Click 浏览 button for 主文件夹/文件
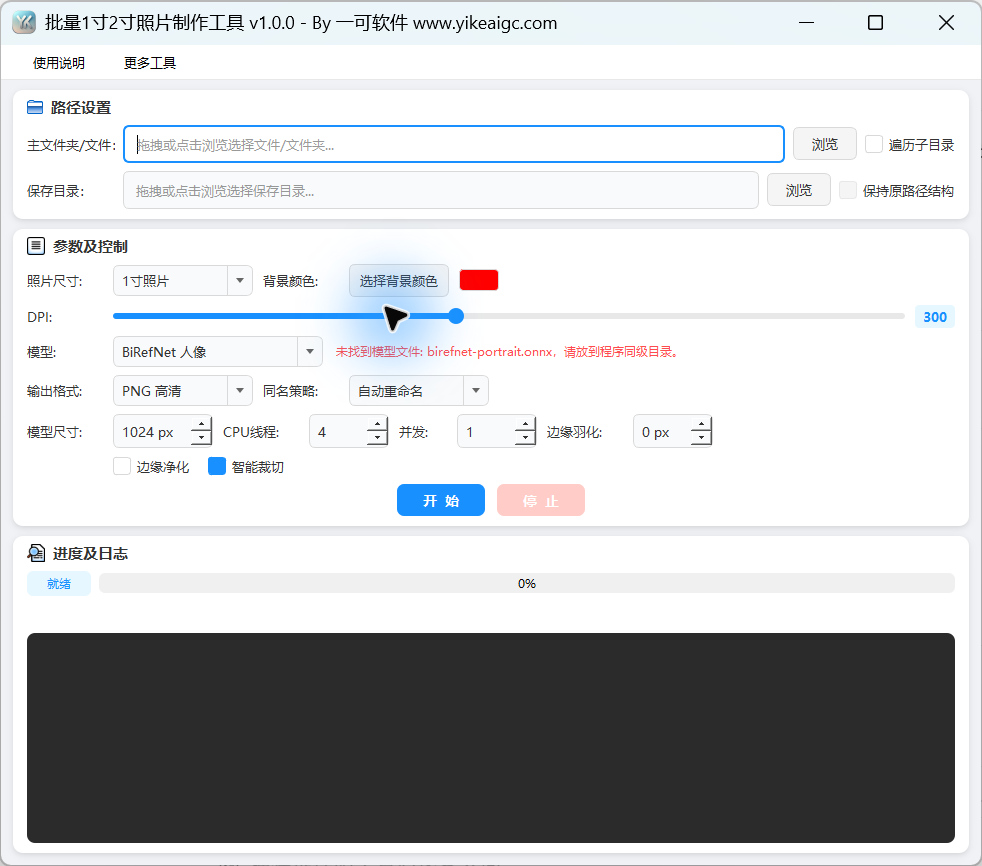This screenshot has height=866, width=982. pos(825,144)
